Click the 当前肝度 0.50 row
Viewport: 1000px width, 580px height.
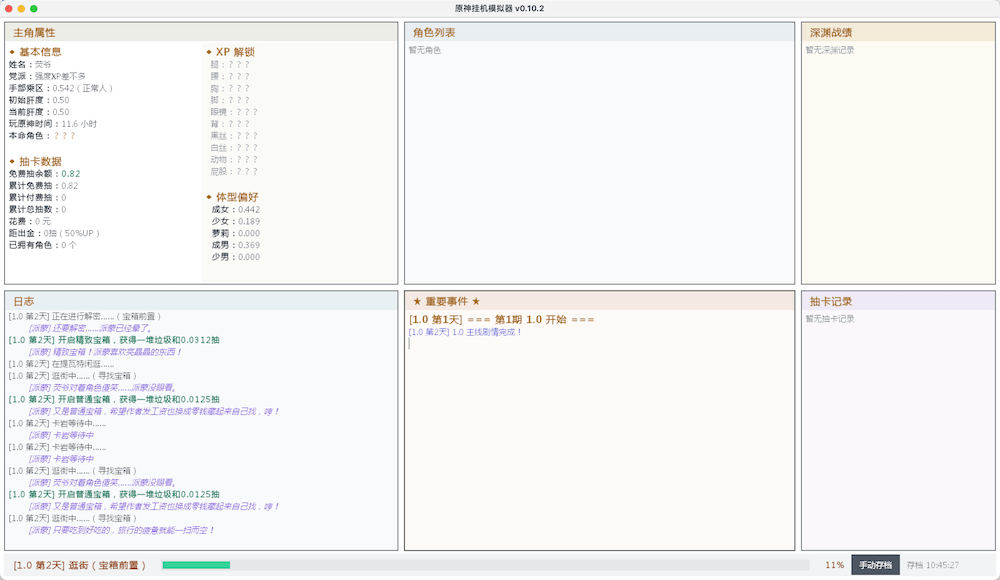click(x=39, y=112)
